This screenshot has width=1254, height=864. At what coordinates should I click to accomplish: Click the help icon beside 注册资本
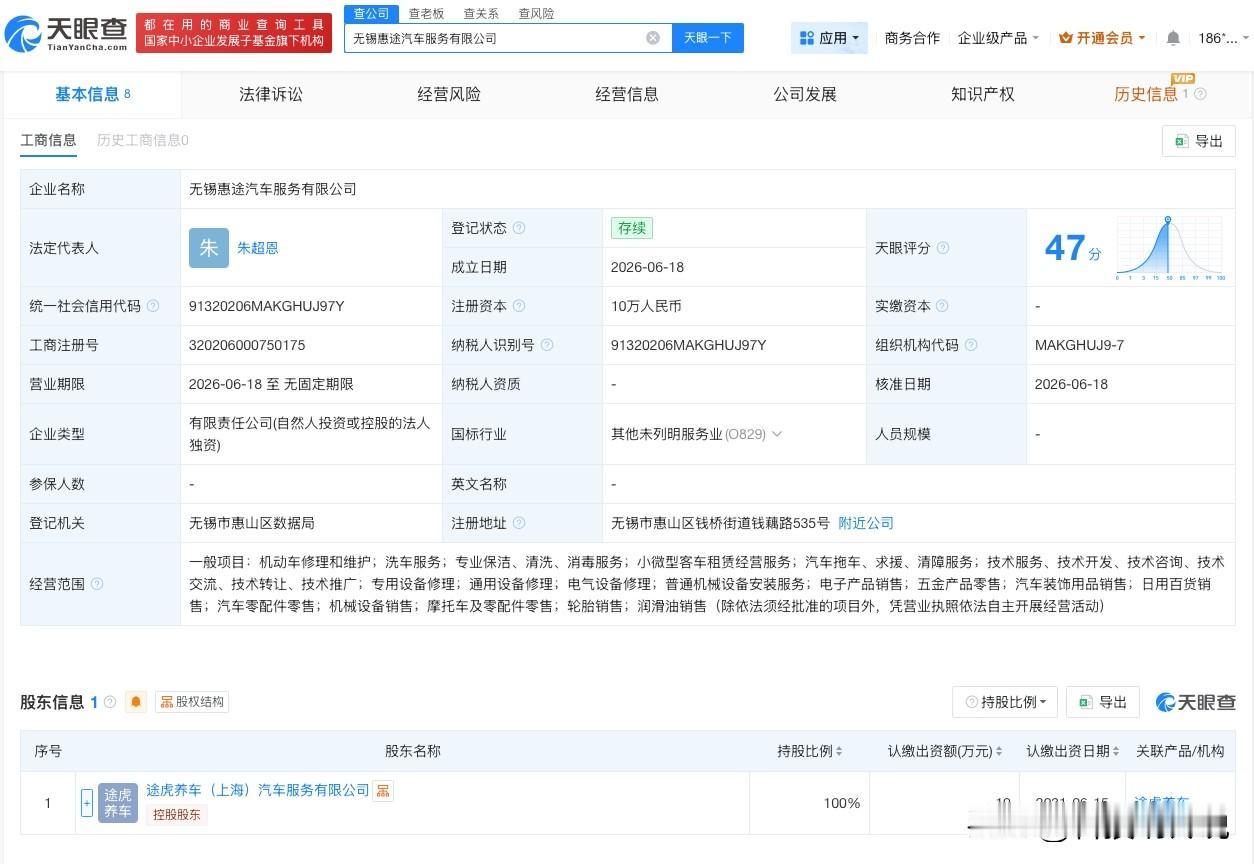pos(519,306)
